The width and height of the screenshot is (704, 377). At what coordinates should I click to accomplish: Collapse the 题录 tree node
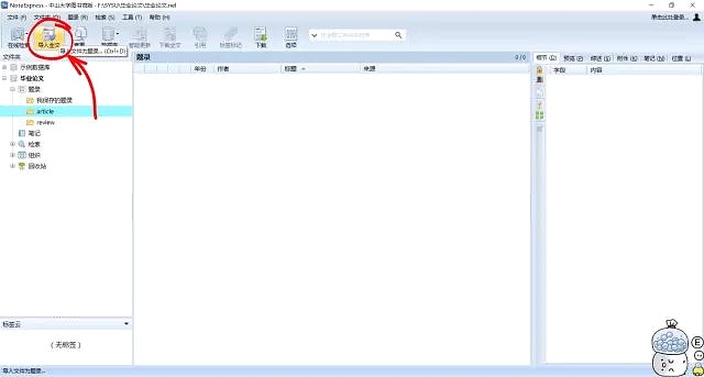coord(13,89)
